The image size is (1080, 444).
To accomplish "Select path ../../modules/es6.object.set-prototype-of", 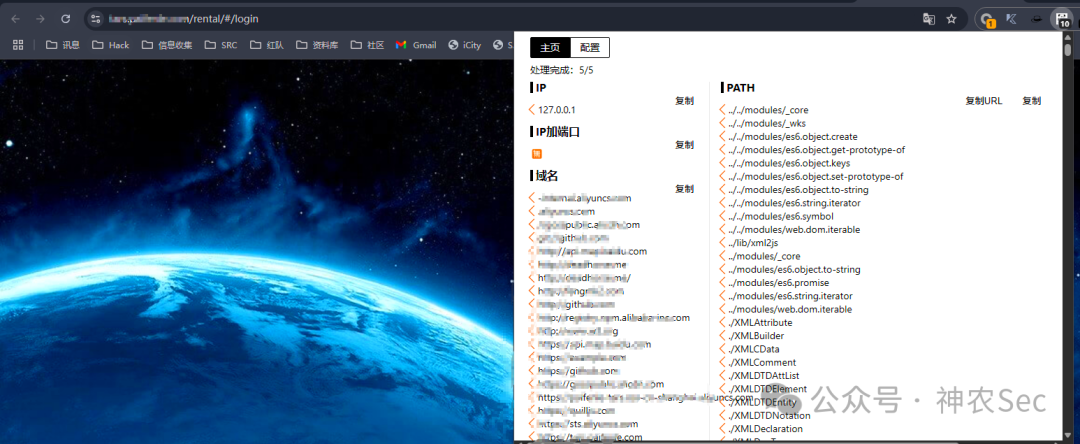I will click(816, 176).
